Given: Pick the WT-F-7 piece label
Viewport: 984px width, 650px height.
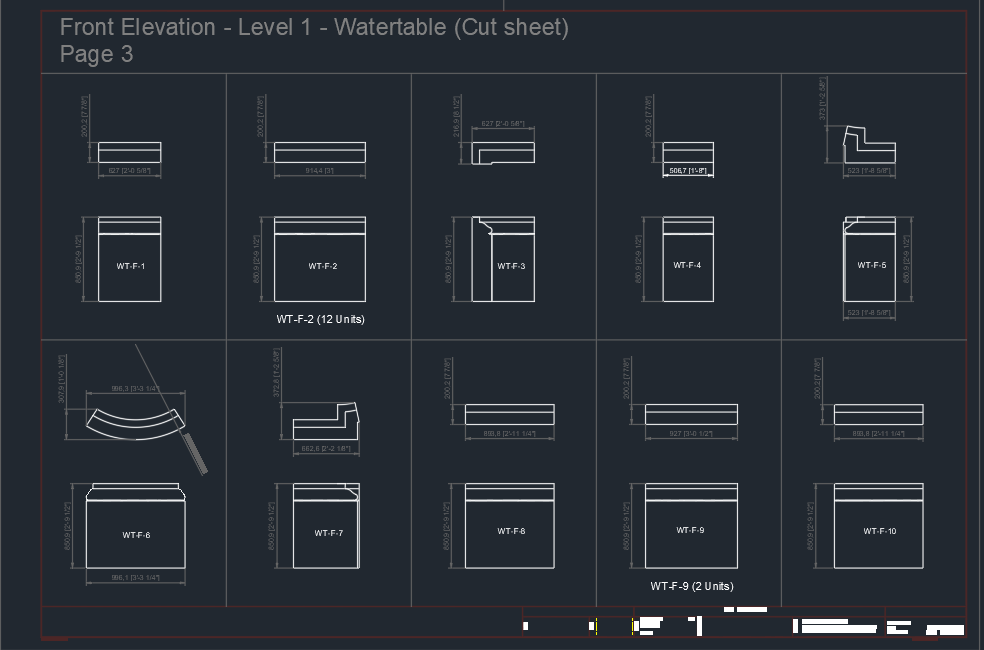Looking at the screenshot, I should [x=329, y=533].
